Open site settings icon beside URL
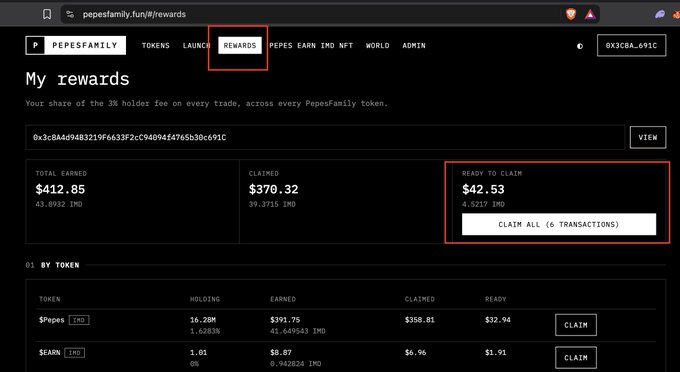This screenshot has height=372, width=680. point(70,14)
